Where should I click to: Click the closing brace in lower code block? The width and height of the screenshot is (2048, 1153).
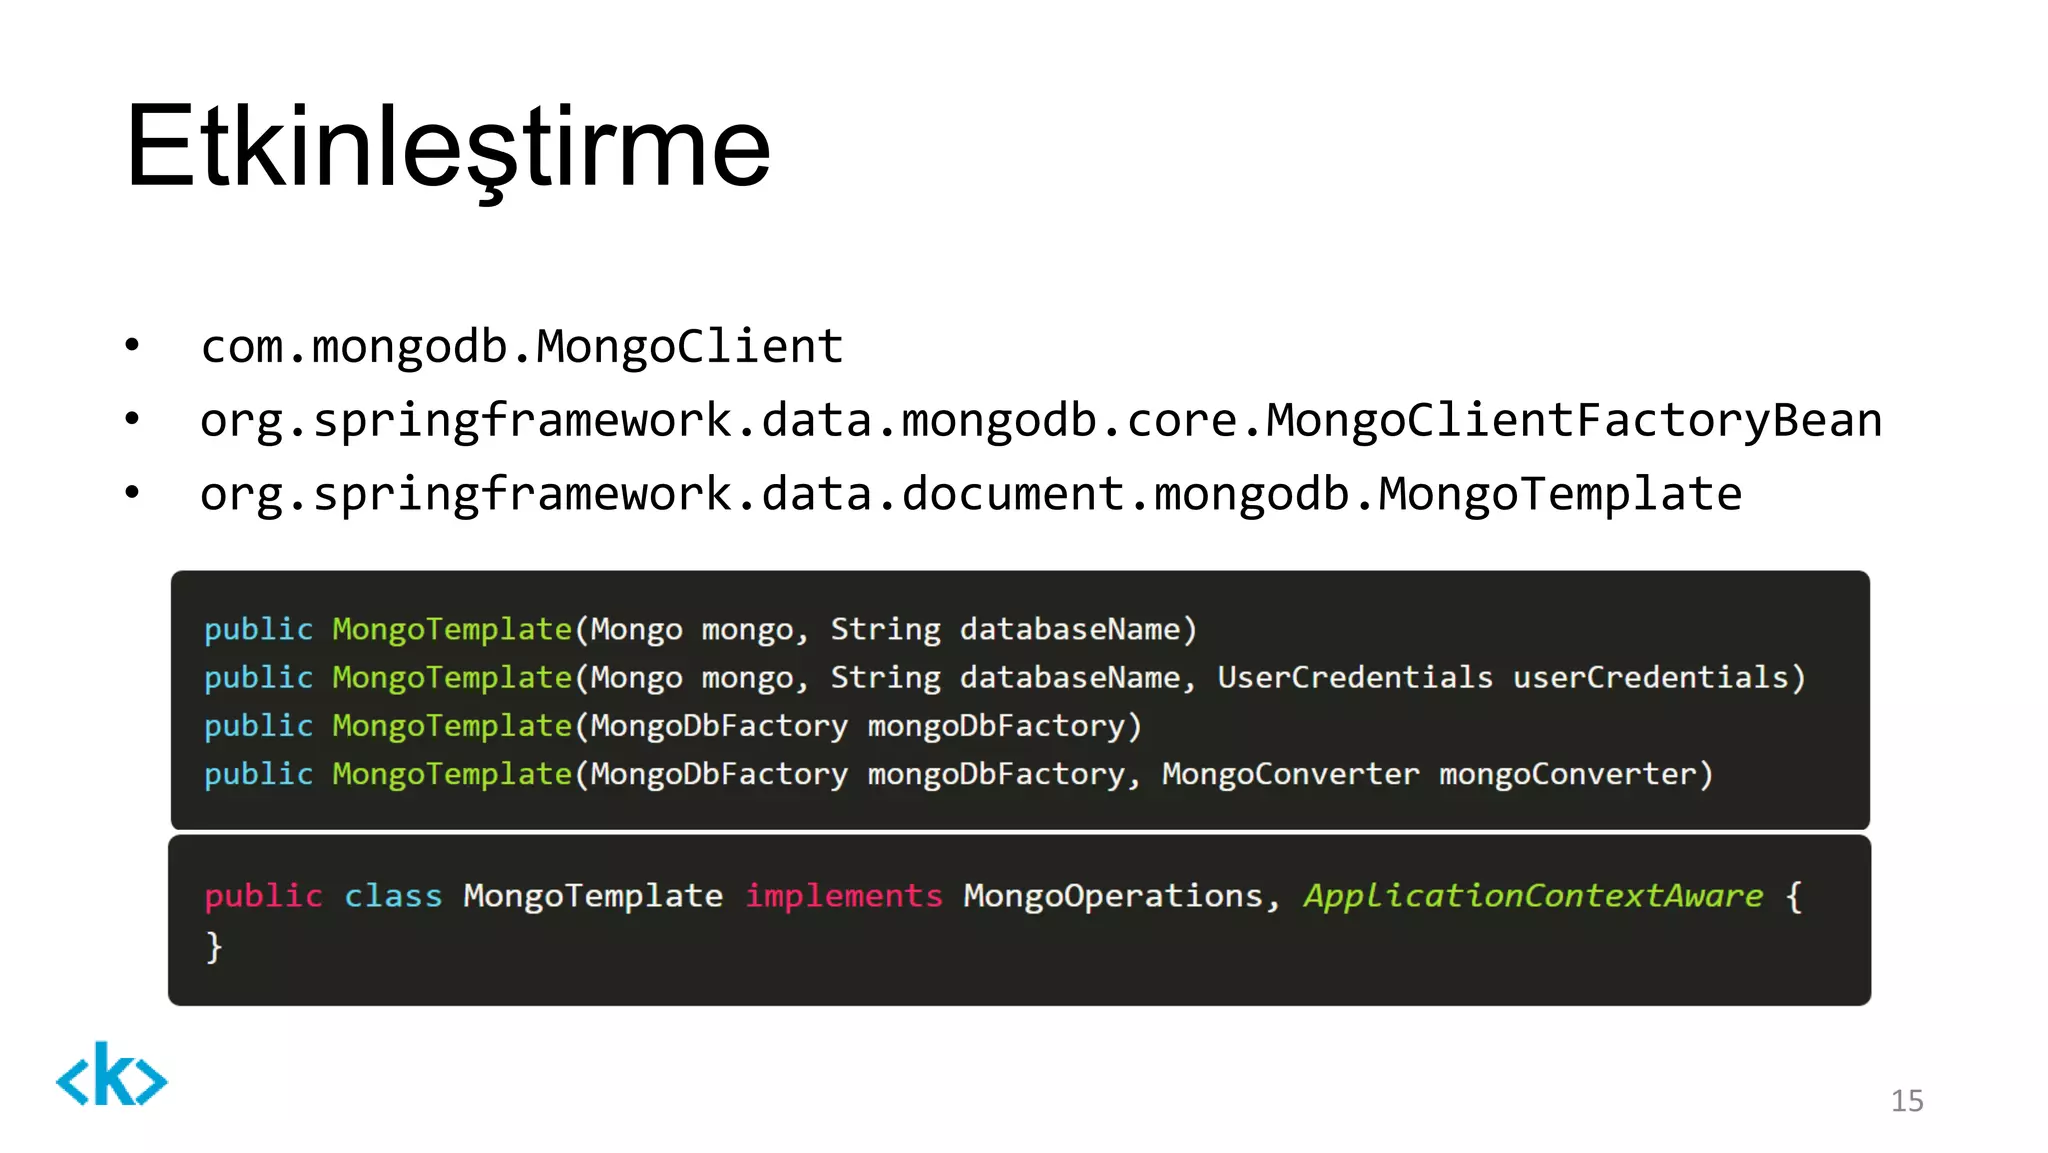[213, 946]
